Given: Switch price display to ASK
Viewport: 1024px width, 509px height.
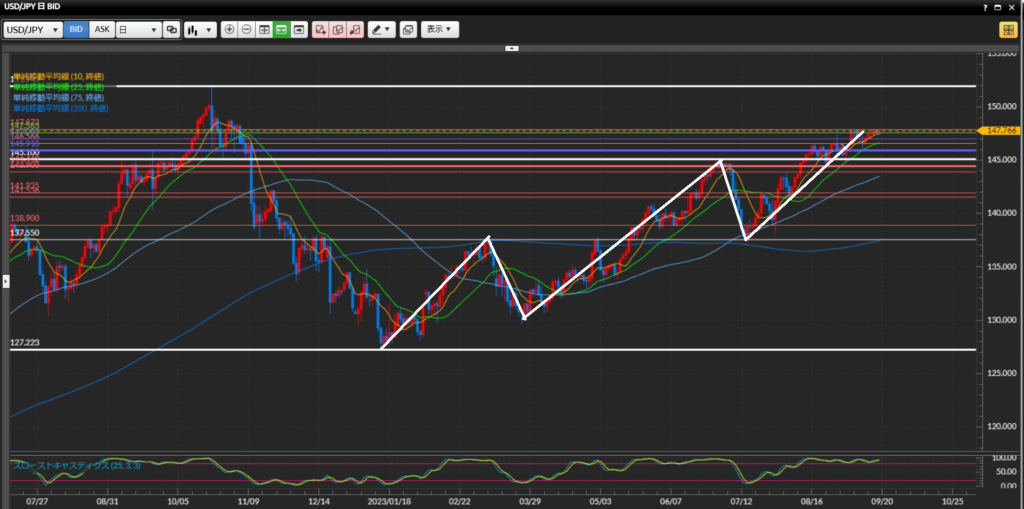Looking at the screenshot, I should coord(101,30).
